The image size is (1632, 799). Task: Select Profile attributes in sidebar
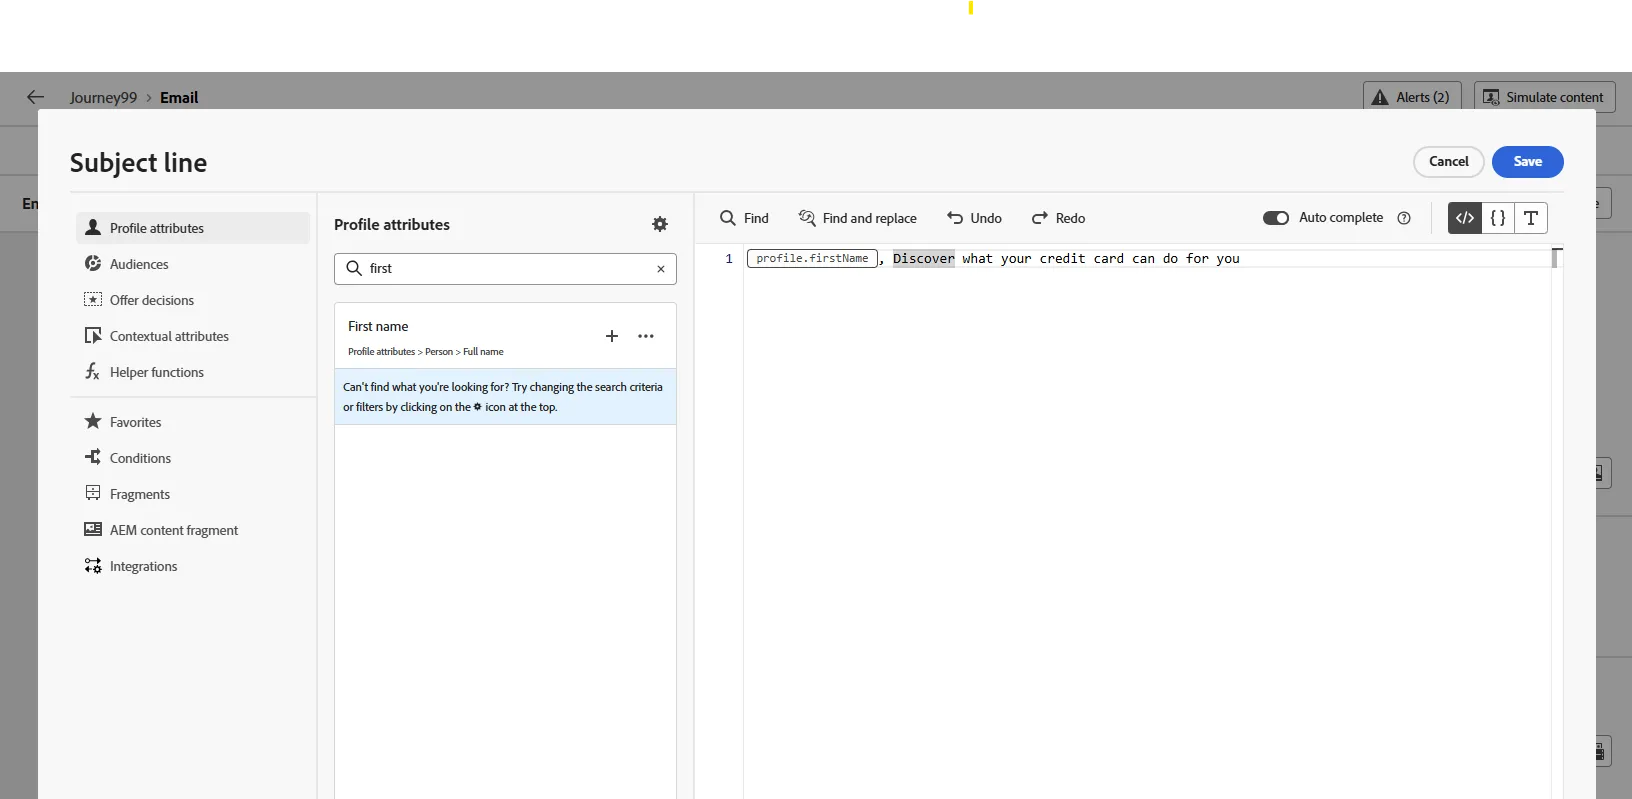tap(193, 228)
